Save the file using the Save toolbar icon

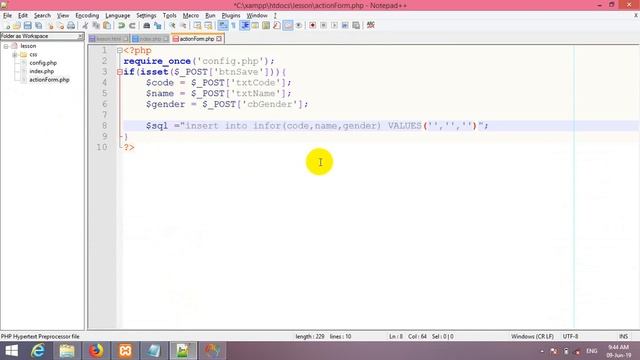coord(27,25)
